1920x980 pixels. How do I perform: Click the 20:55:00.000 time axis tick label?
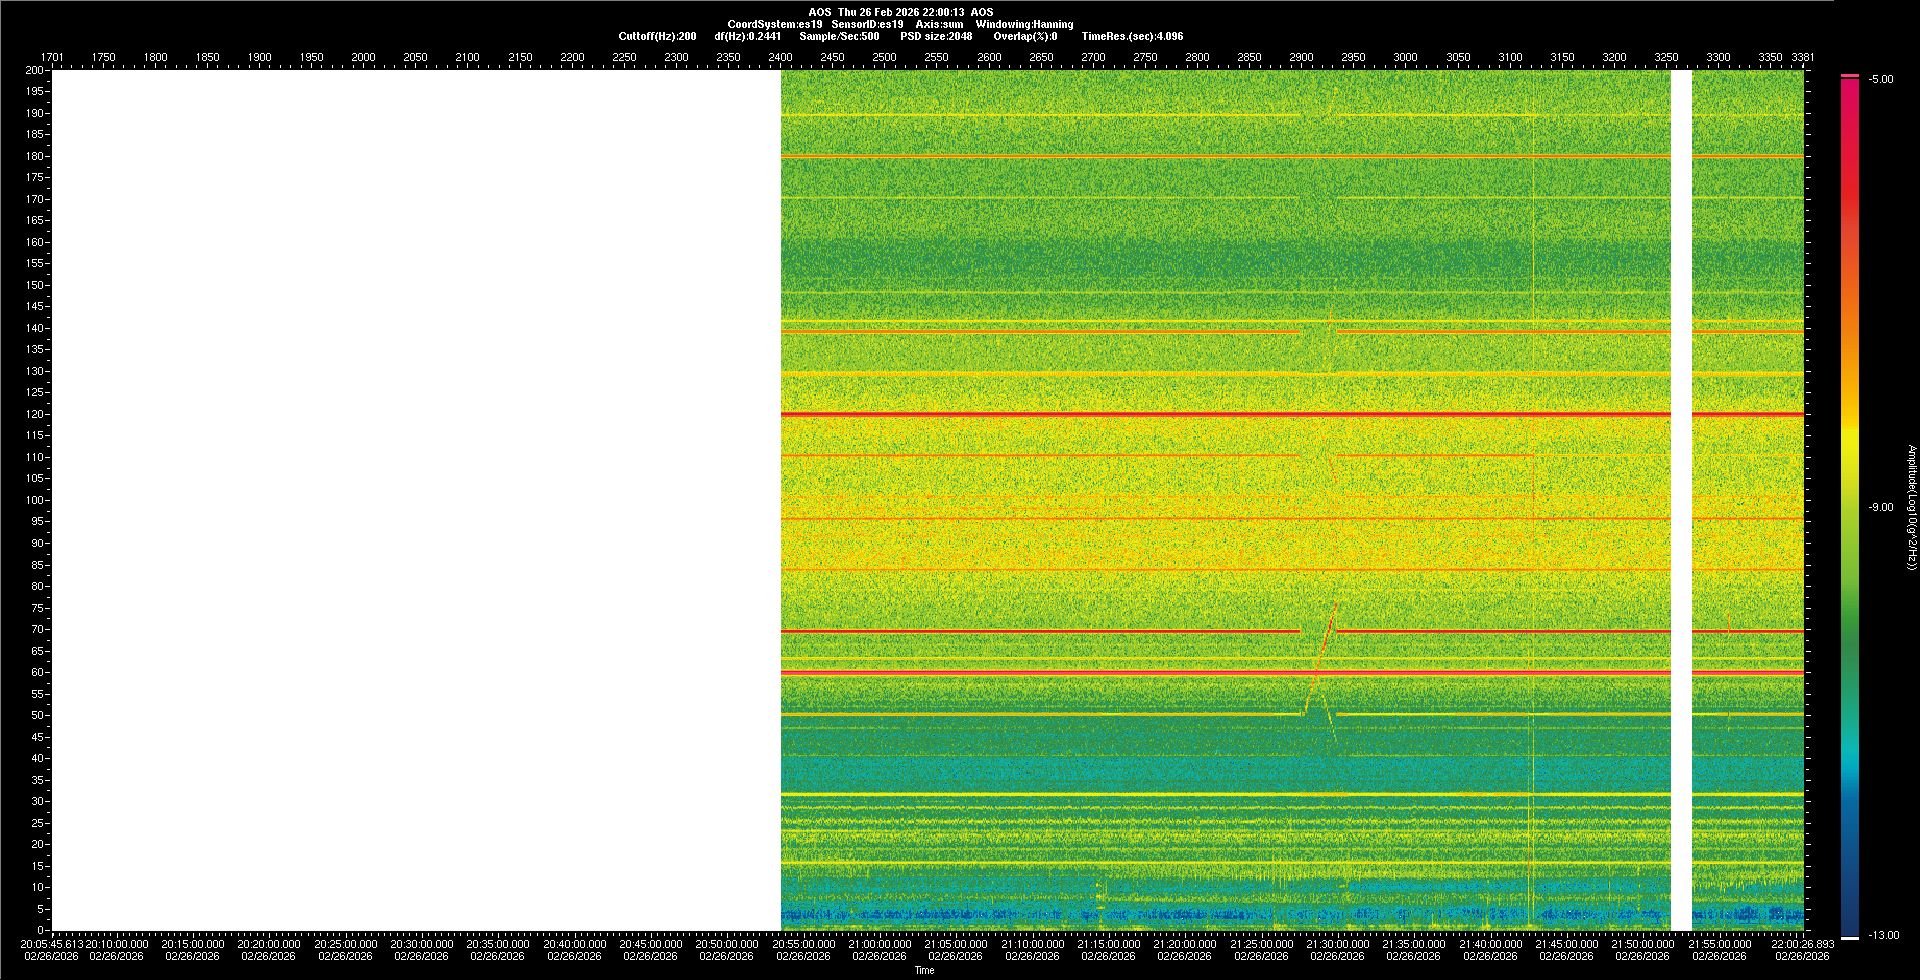tap(804, 944)
